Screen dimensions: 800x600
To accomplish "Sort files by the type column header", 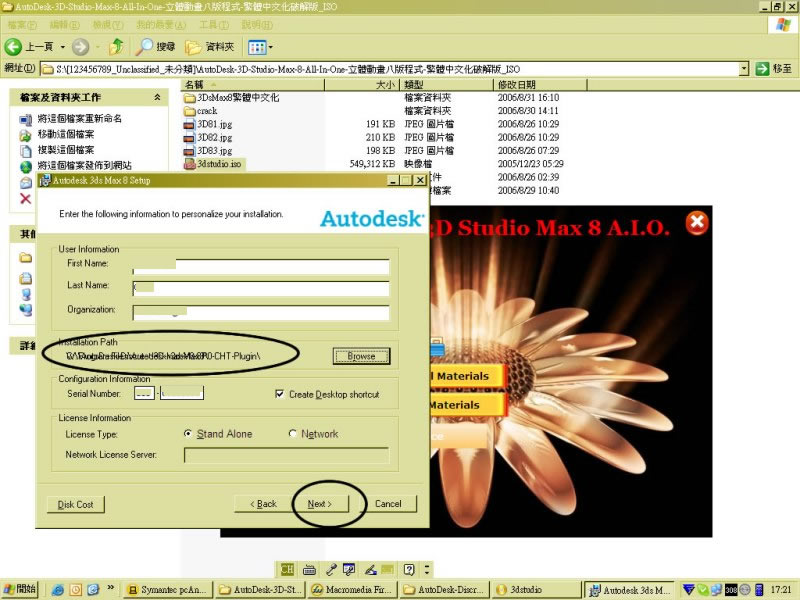I will coord(446,85).
